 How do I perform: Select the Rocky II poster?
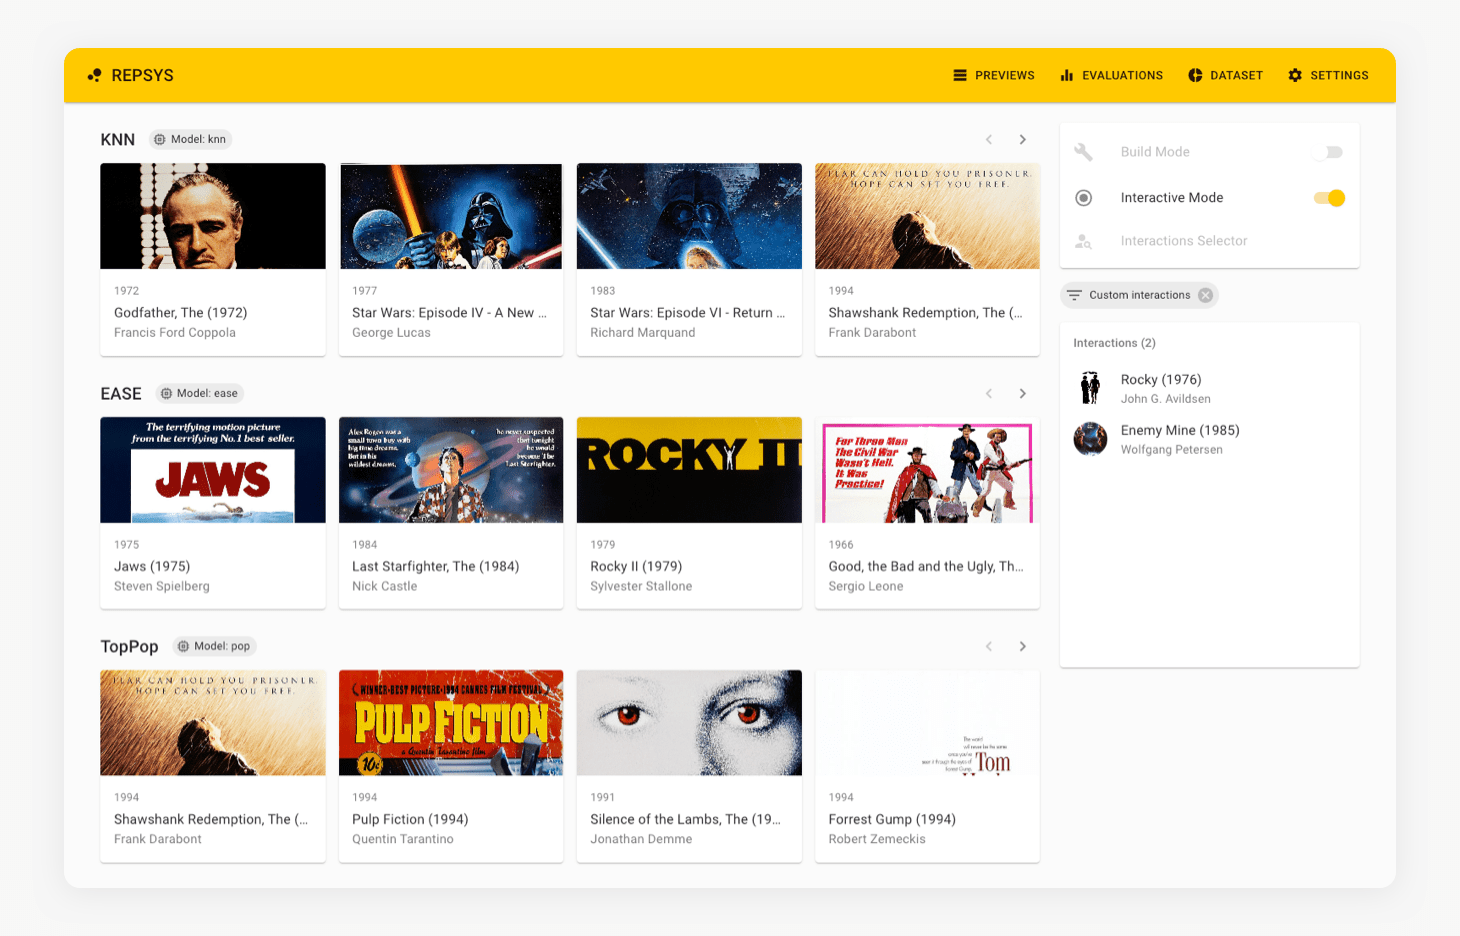689,470
